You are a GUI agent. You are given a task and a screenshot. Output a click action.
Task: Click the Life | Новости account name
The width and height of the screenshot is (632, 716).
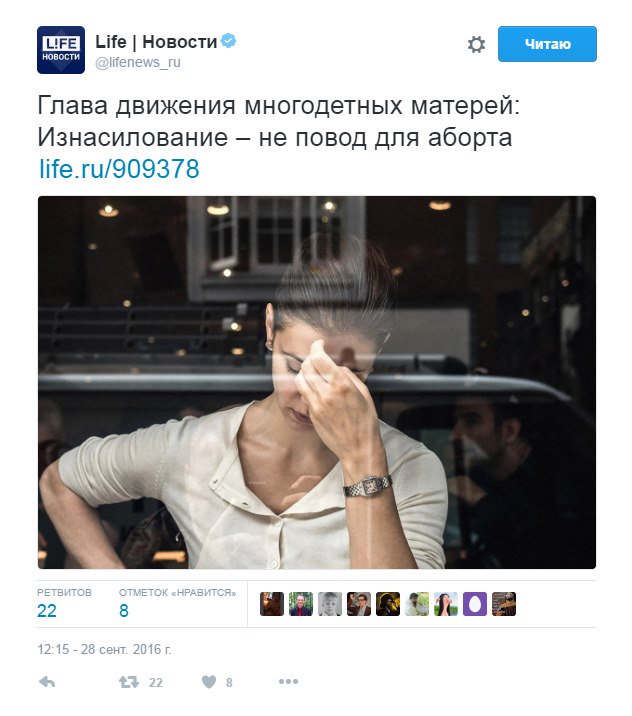pos(156,42)
